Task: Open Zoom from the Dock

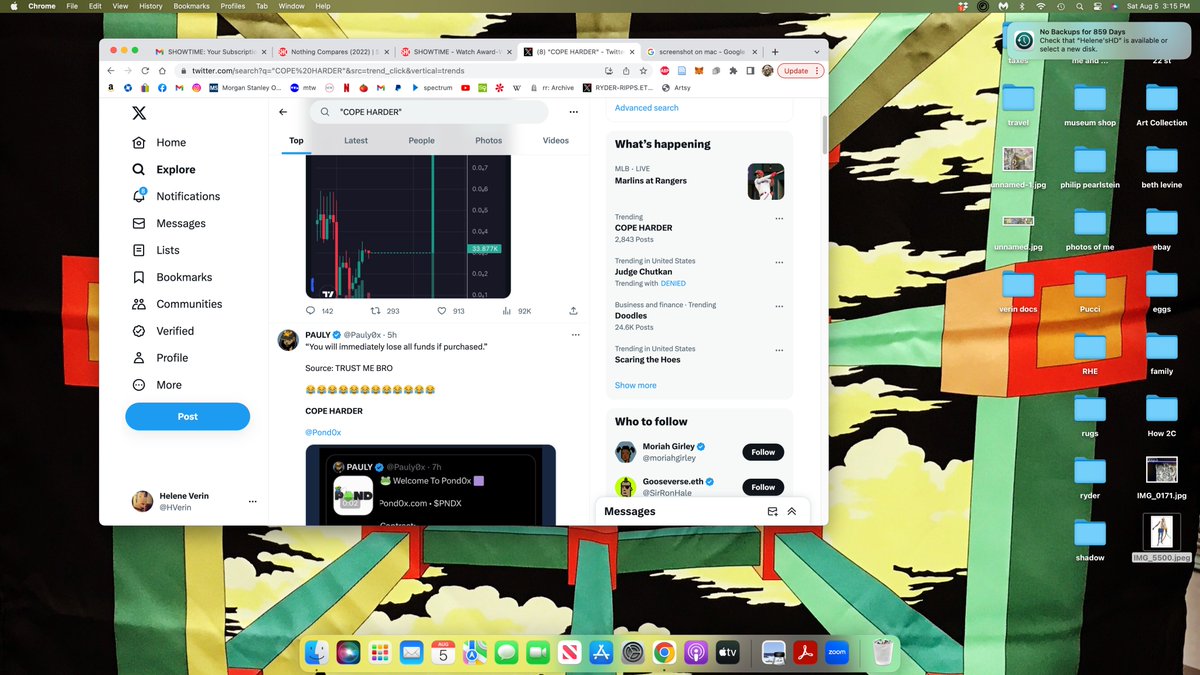Action: pyautogui.click(x=837, y=653)
